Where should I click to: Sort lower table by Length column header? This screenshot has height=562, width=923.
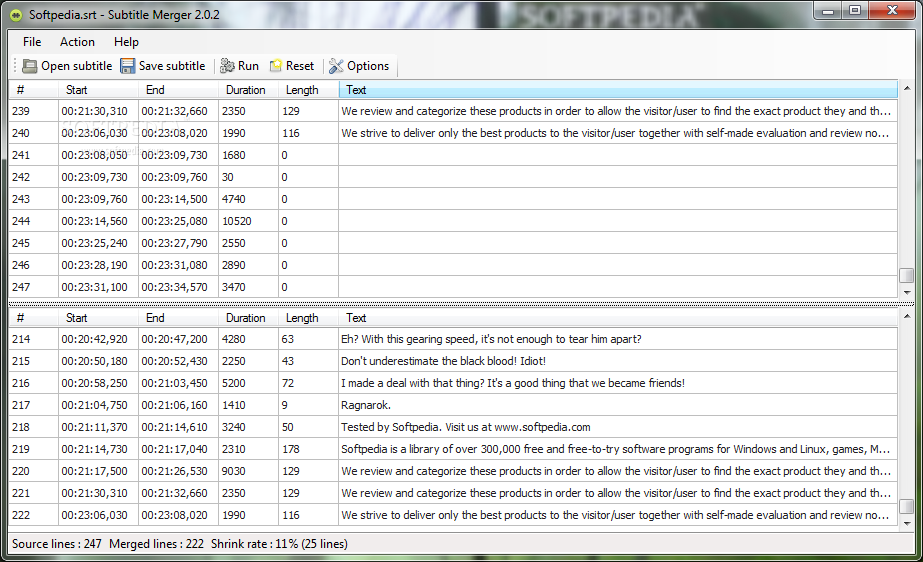click(x=308, y=318)
